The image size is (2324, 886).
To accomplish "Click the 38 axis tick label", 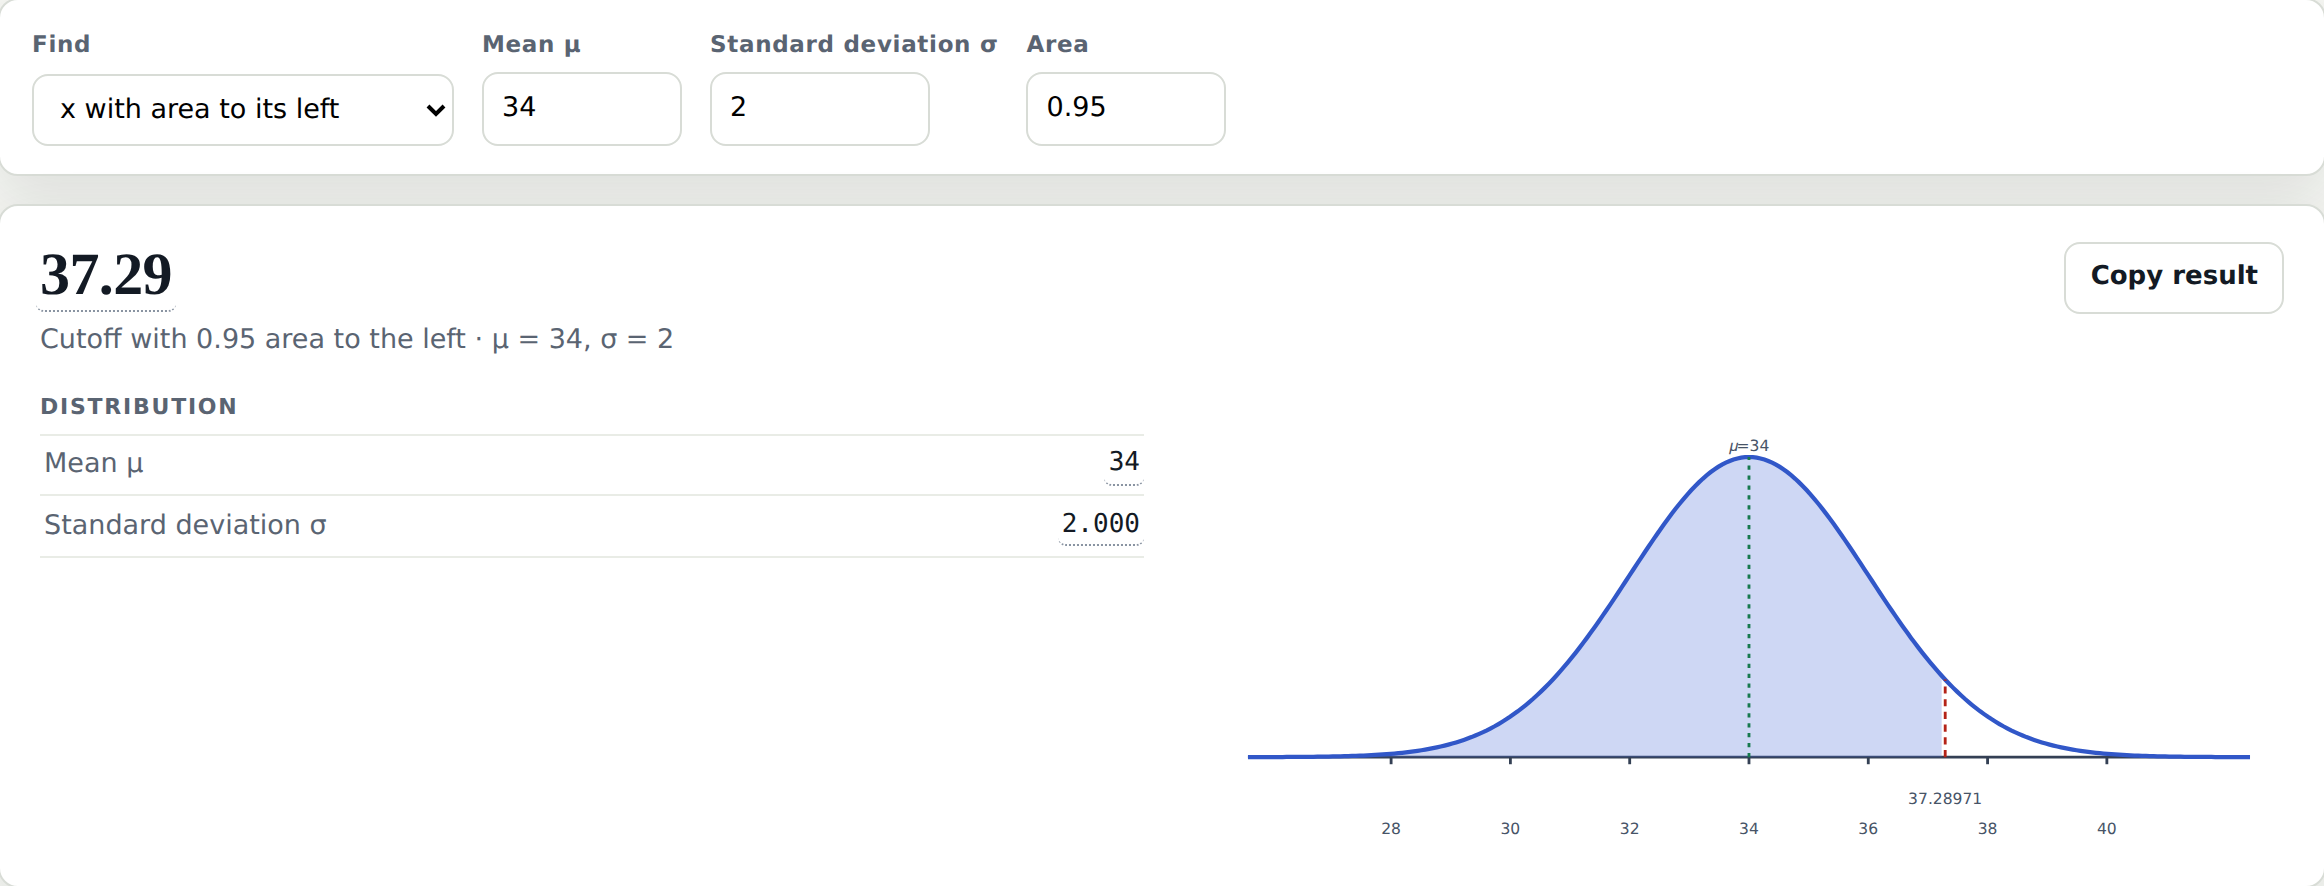I will [x=1988, y=828].
